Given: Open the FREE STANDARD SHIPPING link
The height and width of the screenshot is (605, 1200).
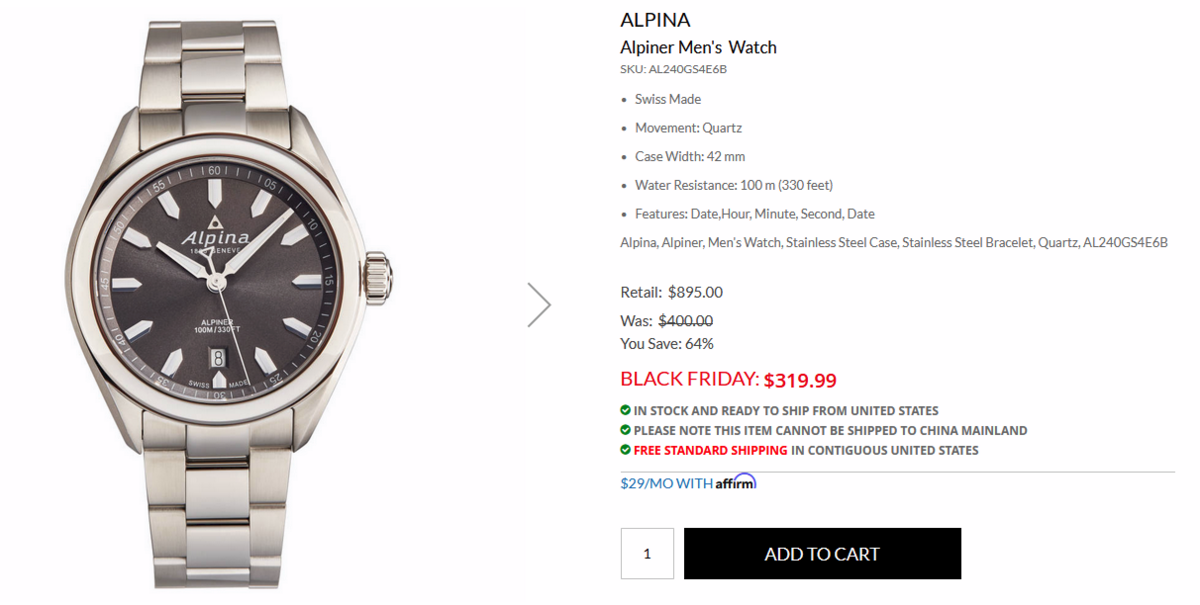Looking at the screenshot, I should (x=710, y=450).
